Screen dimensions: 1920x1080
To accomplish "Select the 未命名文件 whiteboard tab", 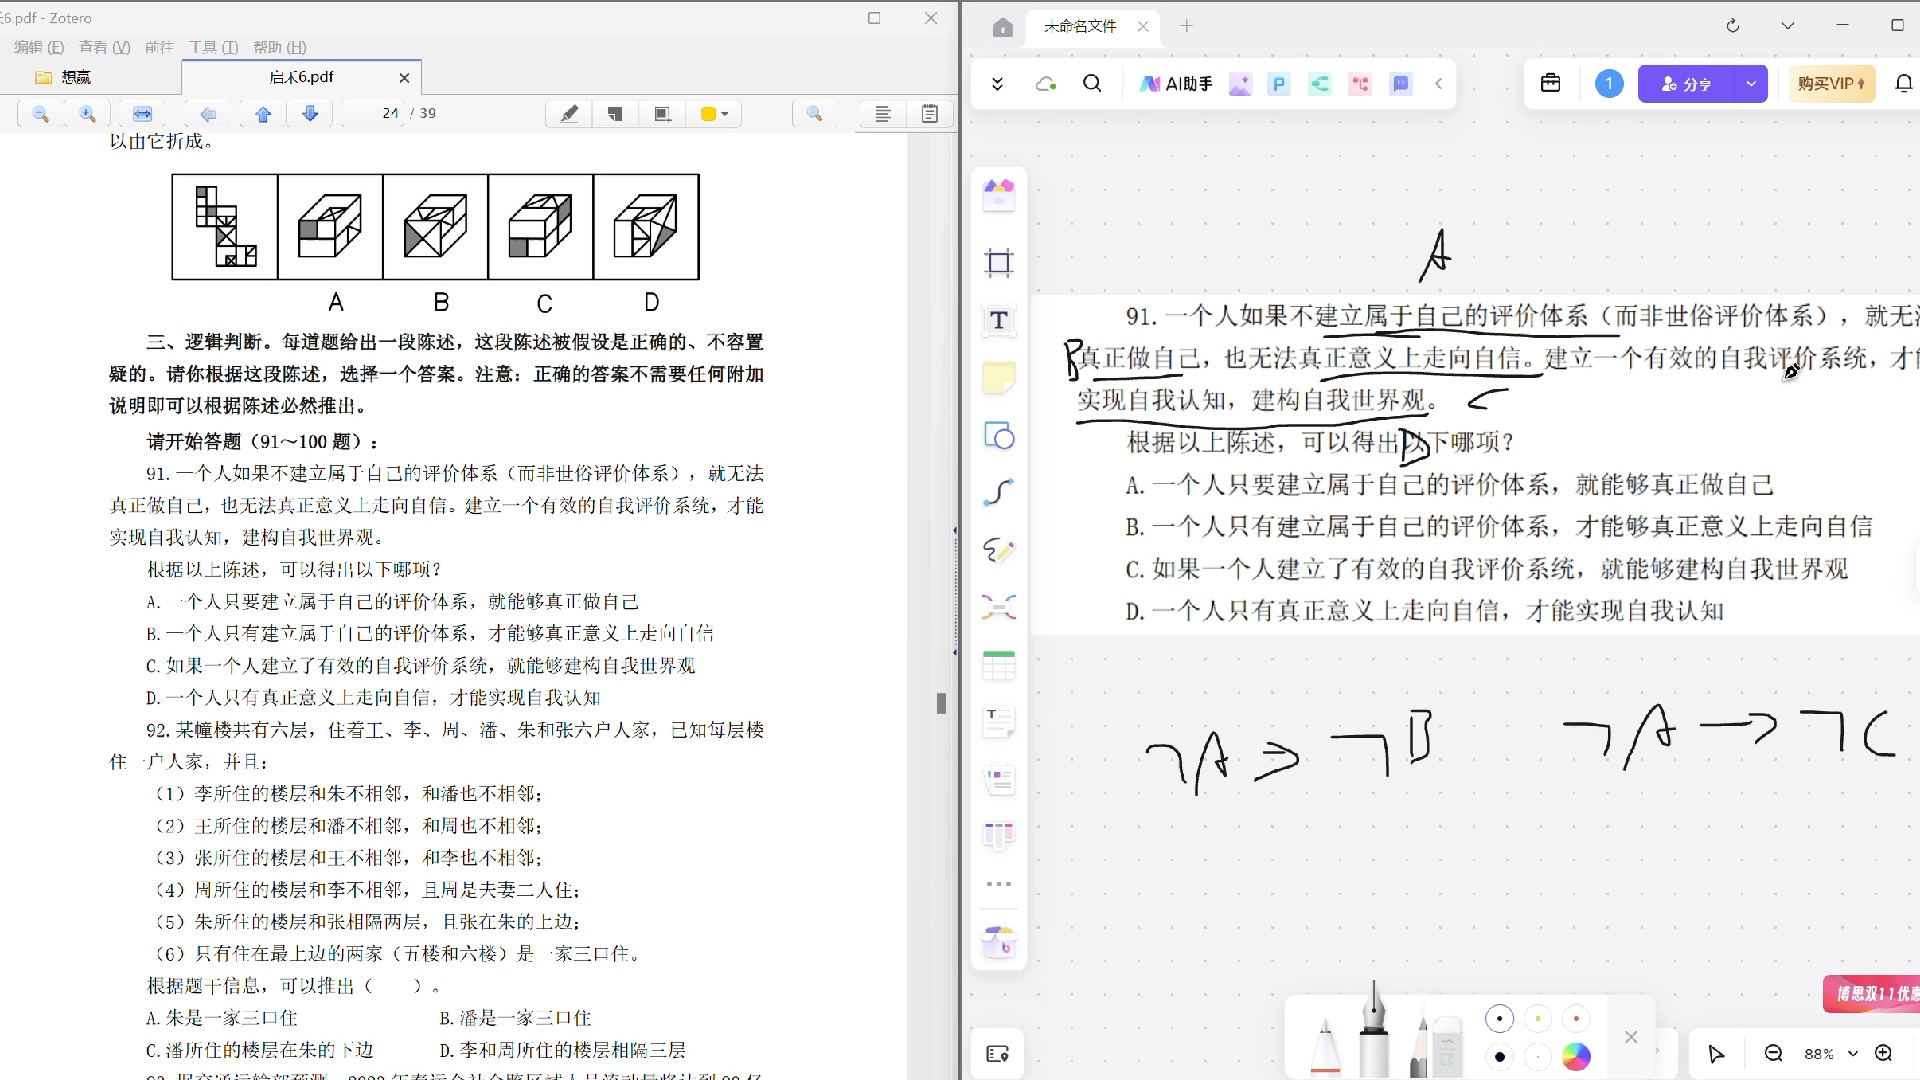I will (x=1080, y=27).
